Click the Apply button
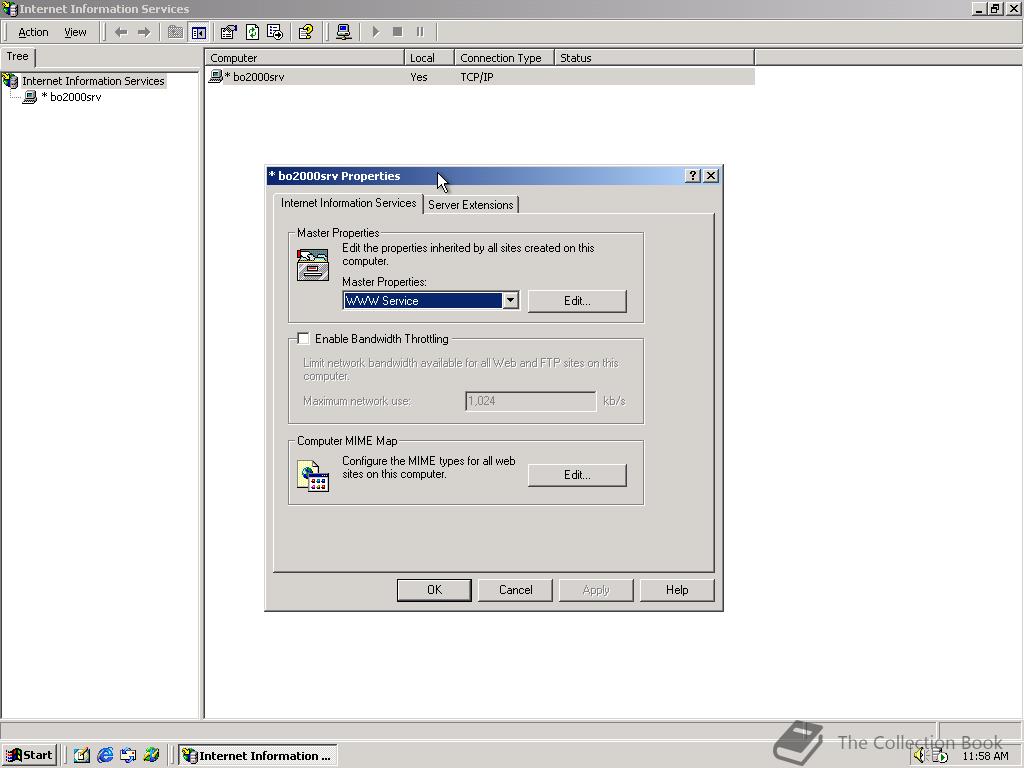Image resolution: width=1024 pixels, height=768 pixels. click(596, 590)
